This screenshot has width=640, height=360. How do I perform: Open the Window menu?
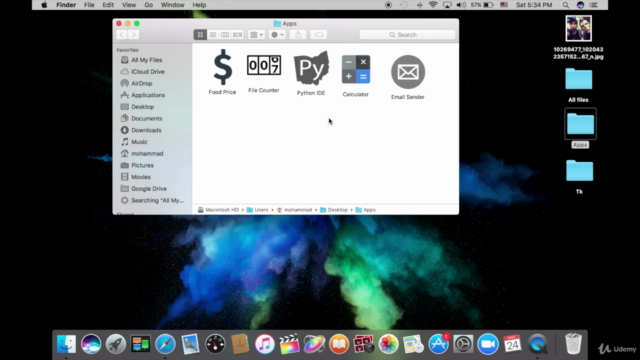coord(173,5)
